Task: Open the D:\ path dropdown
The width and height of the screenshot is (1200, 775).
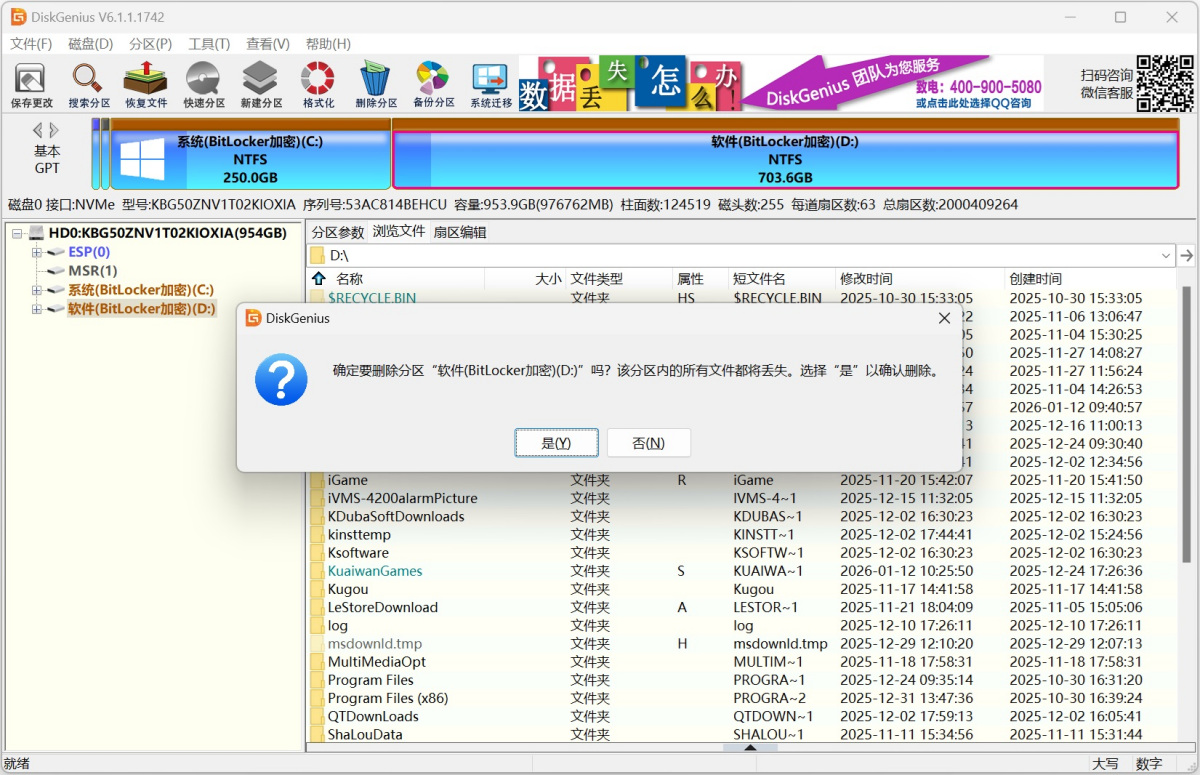Action: tap(1164, 255)
